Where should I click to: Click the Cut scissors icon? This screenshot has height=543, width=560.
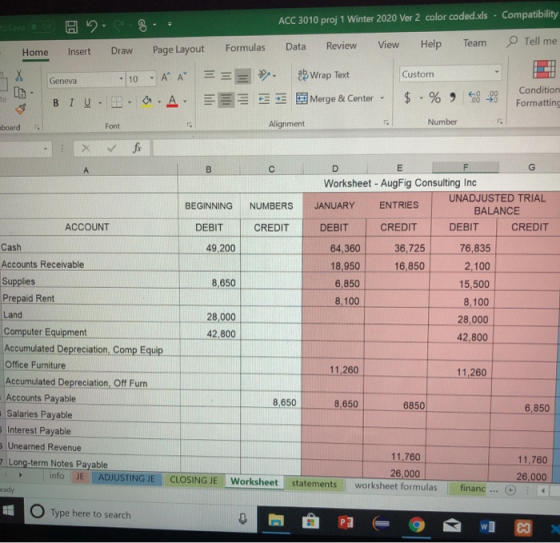pos(19,75)
